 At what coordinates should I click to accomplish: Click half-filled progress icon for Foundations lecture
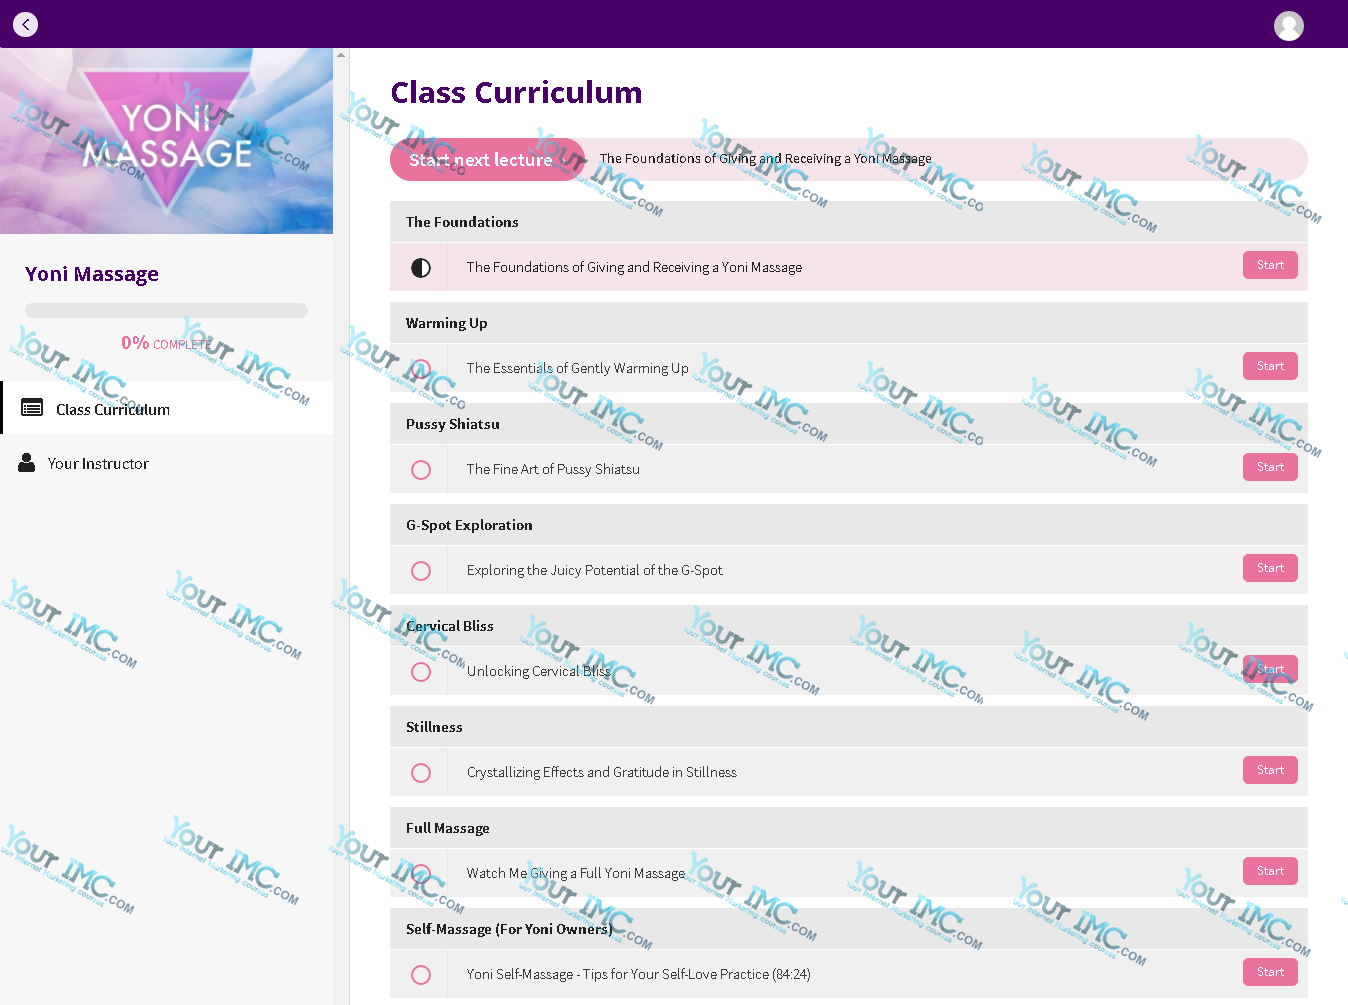pyautogui.click(x=421, y=268)
